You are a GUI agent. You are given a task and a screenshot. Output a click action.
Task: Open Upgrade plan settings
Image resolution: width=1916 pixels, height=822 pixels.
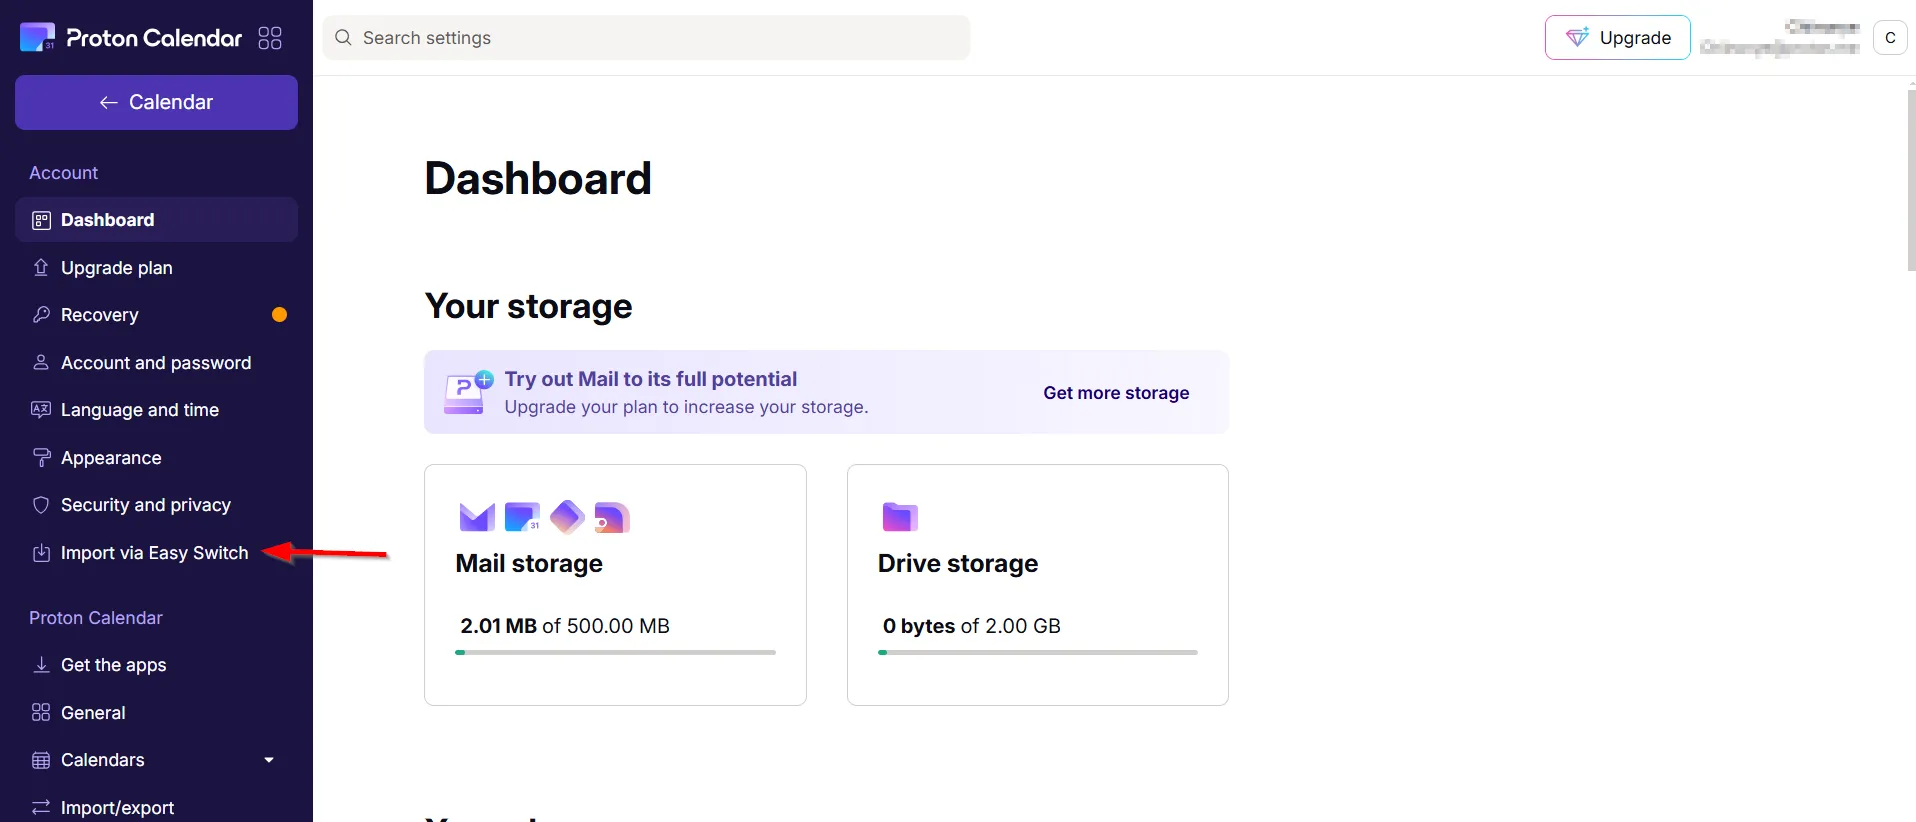click(156, 267)
